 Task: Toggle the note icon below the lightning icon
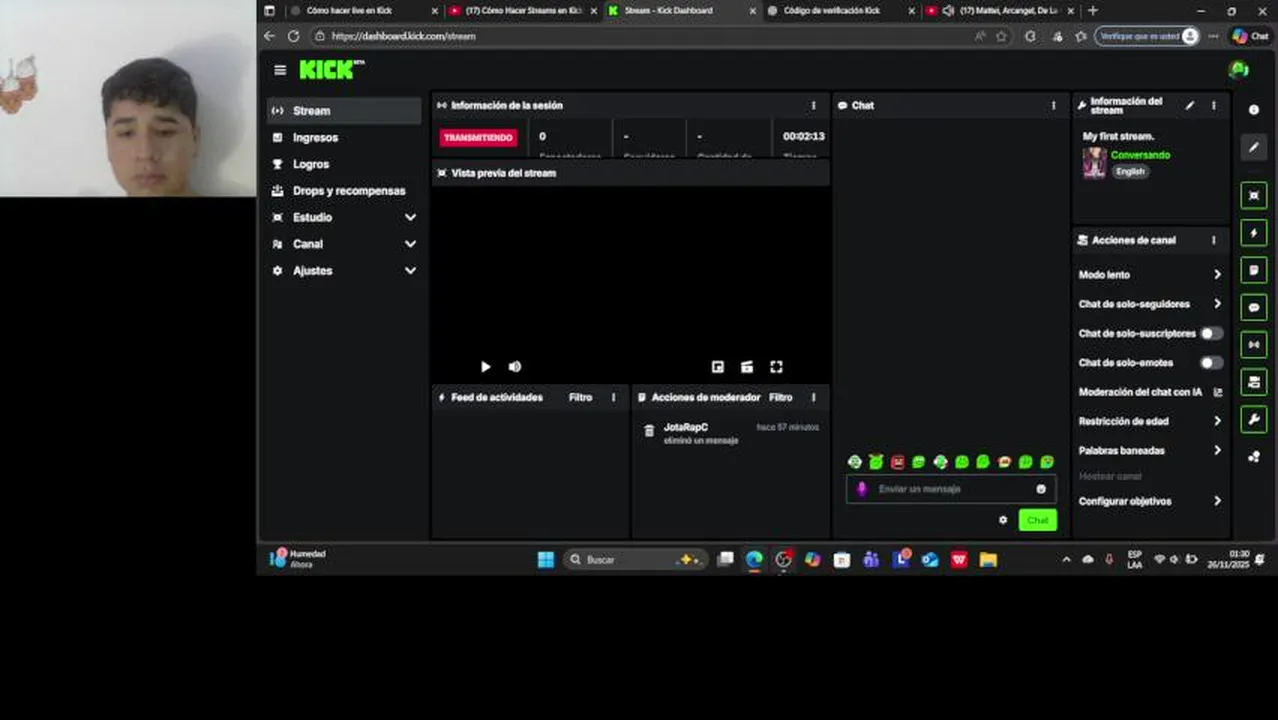(1254, 270)
